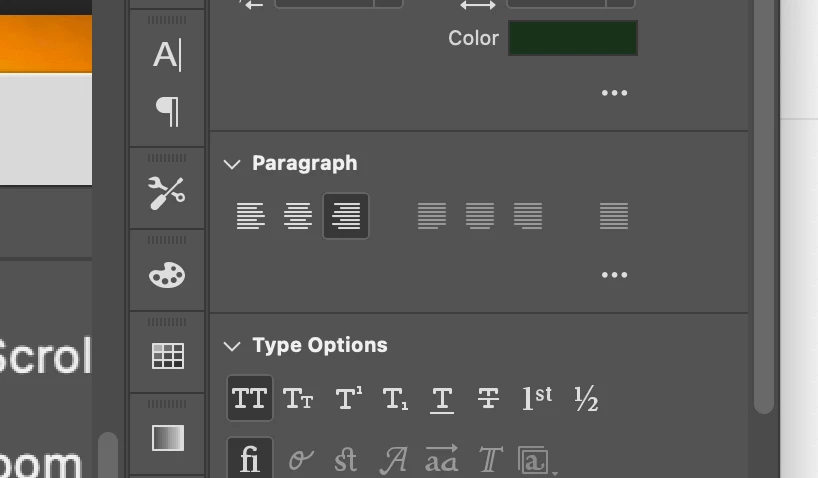Open the Gradient panel icon

point(167,438)
